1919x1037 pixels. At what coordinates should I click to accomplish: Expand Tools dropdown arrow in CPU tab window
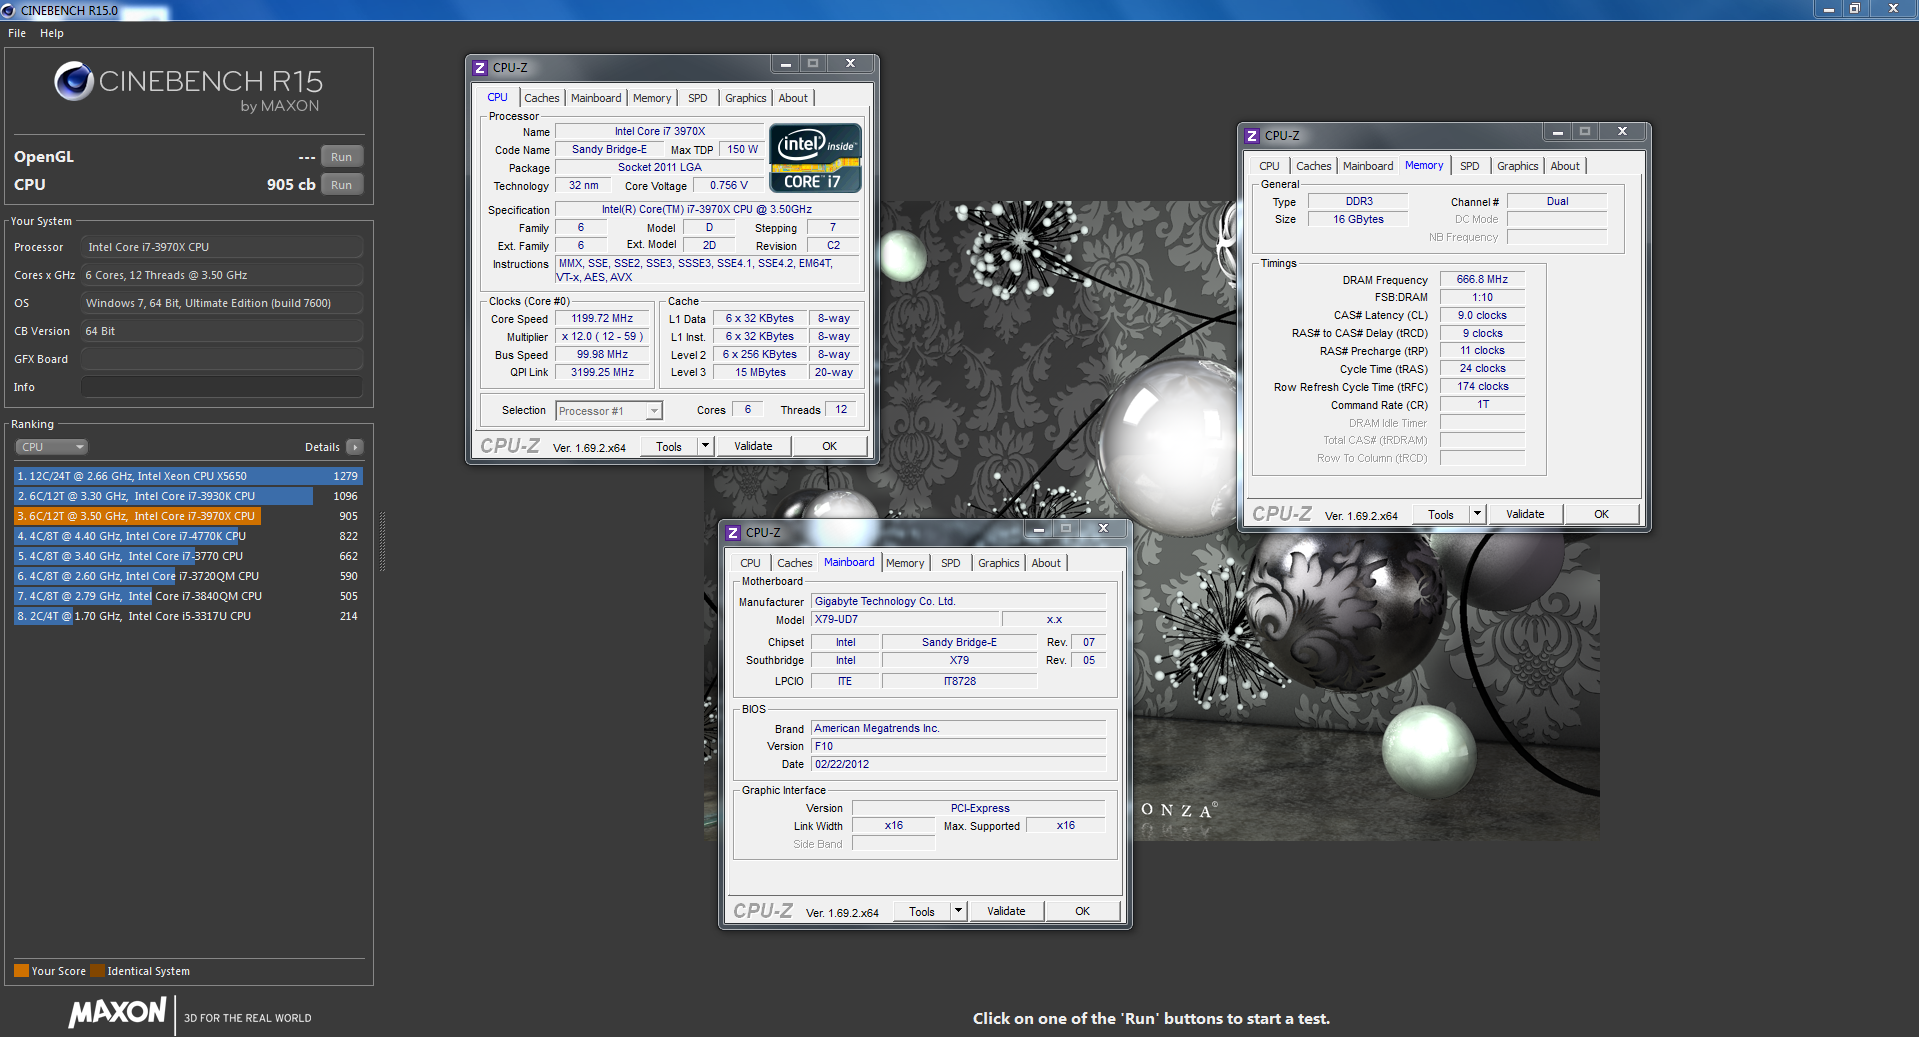point(705,447)
